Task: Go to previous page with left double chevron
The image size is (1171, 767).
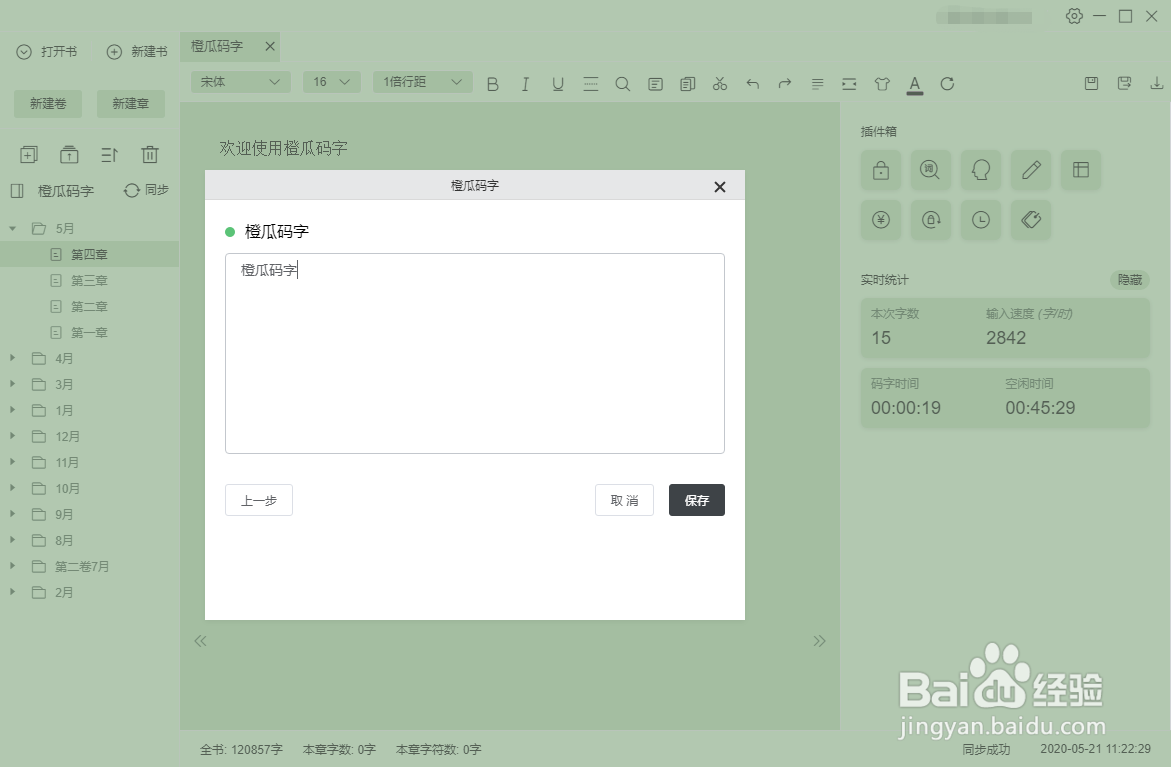Action: (200, 641)
